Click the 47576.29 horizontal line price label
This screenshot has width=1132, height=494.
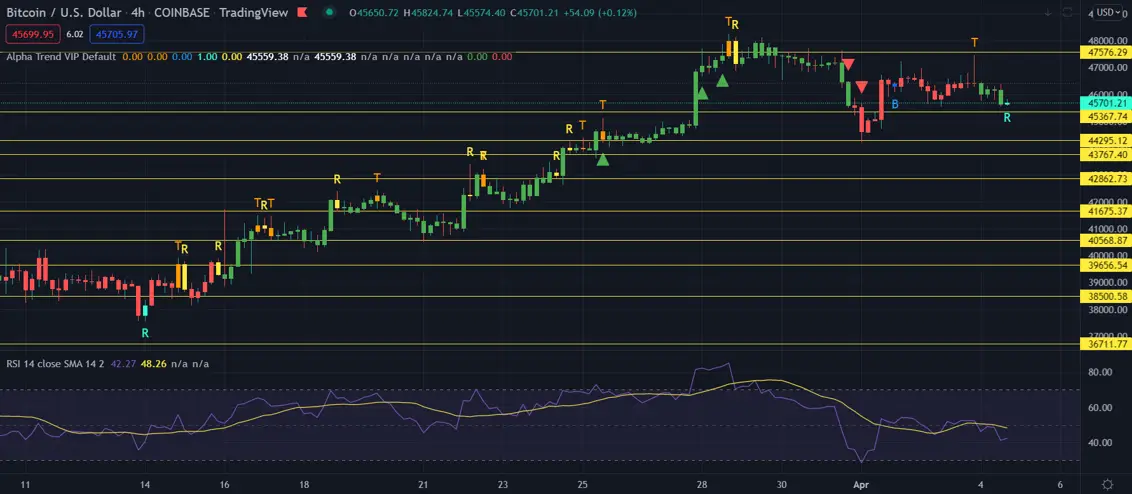(x=1107, y=52)
